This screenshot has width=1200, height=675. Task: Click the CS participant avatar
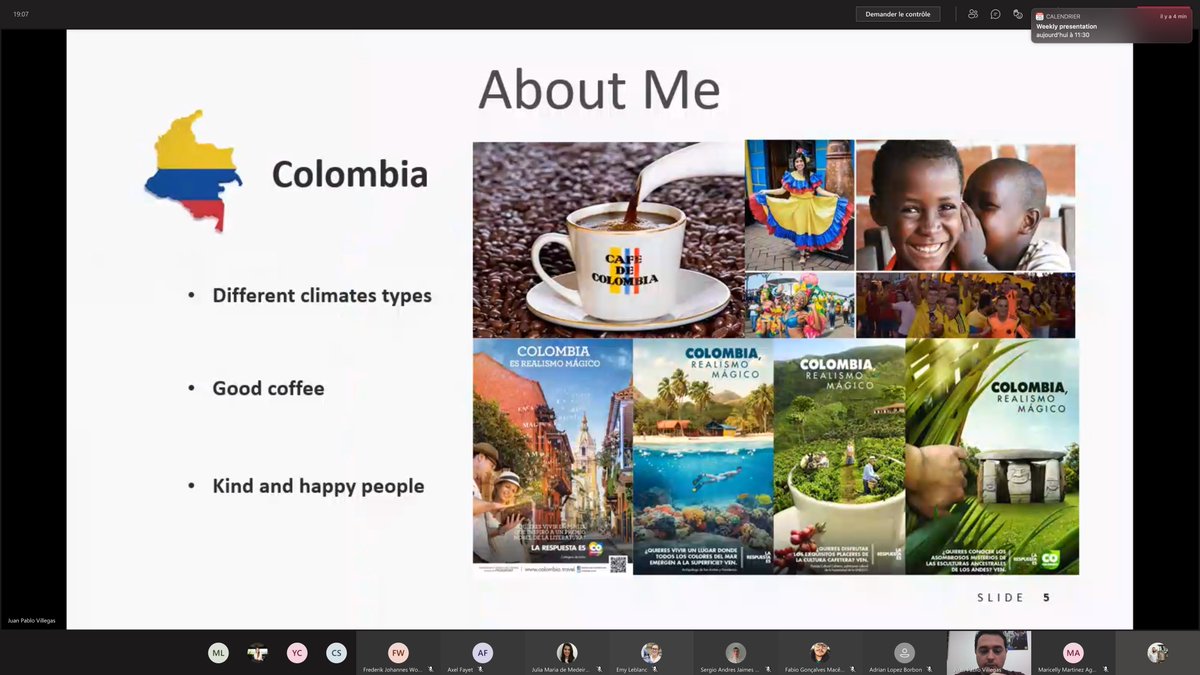tap(336, 653)
